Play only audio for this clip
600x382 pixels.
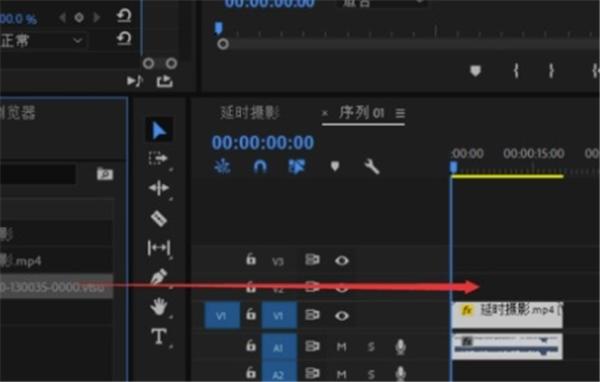(x=135, y=81)
